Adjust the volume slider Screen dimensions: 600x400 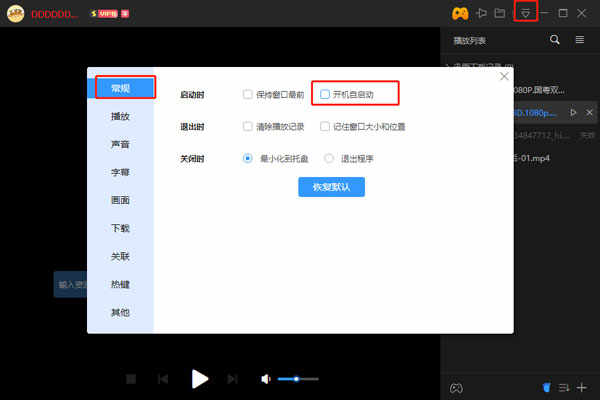(298, 379)
